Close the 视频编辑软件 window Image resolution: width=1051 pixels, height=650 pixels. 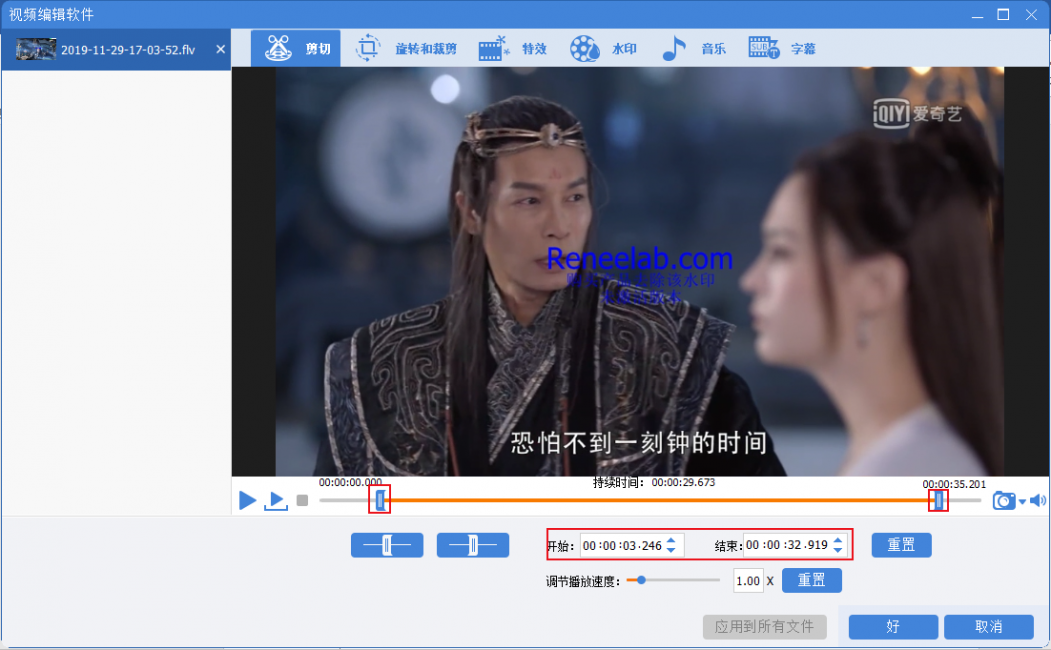[x=1031, y=15]
